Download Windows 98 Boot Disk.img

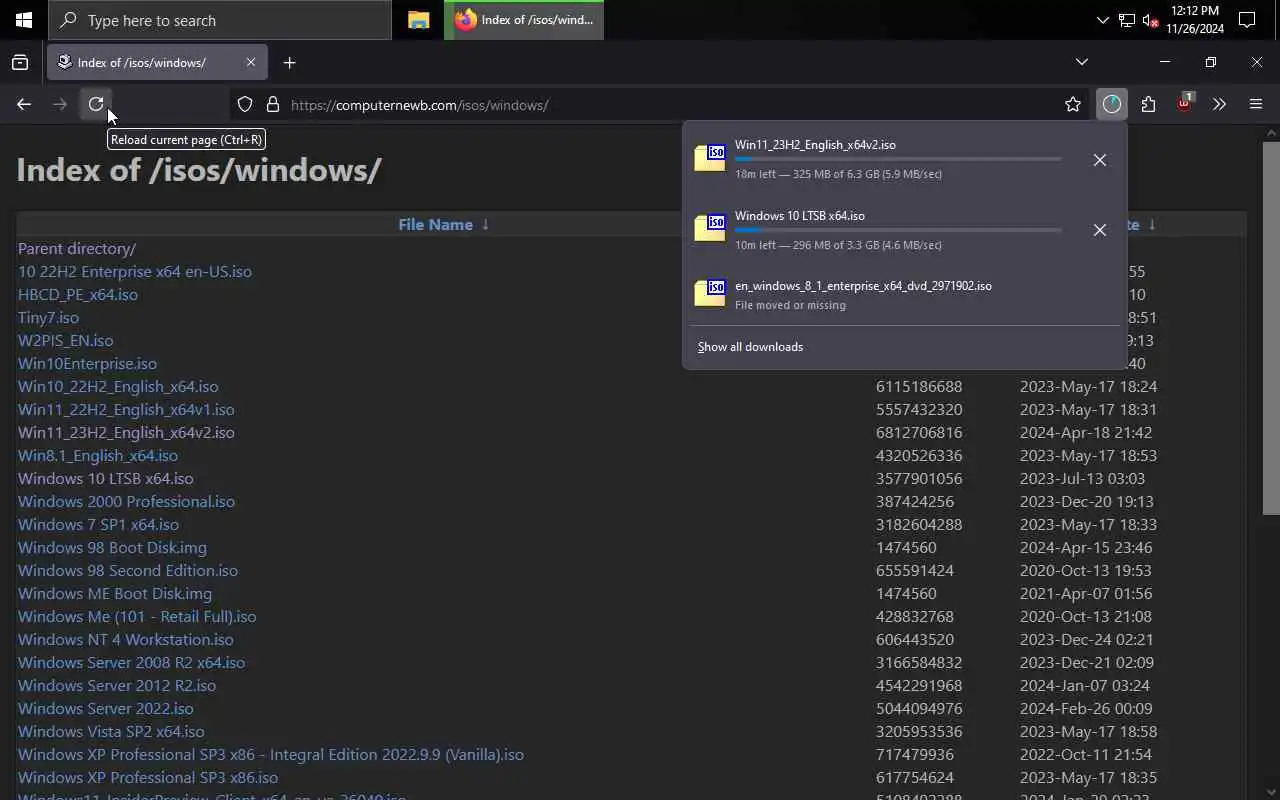coord(112,547)
